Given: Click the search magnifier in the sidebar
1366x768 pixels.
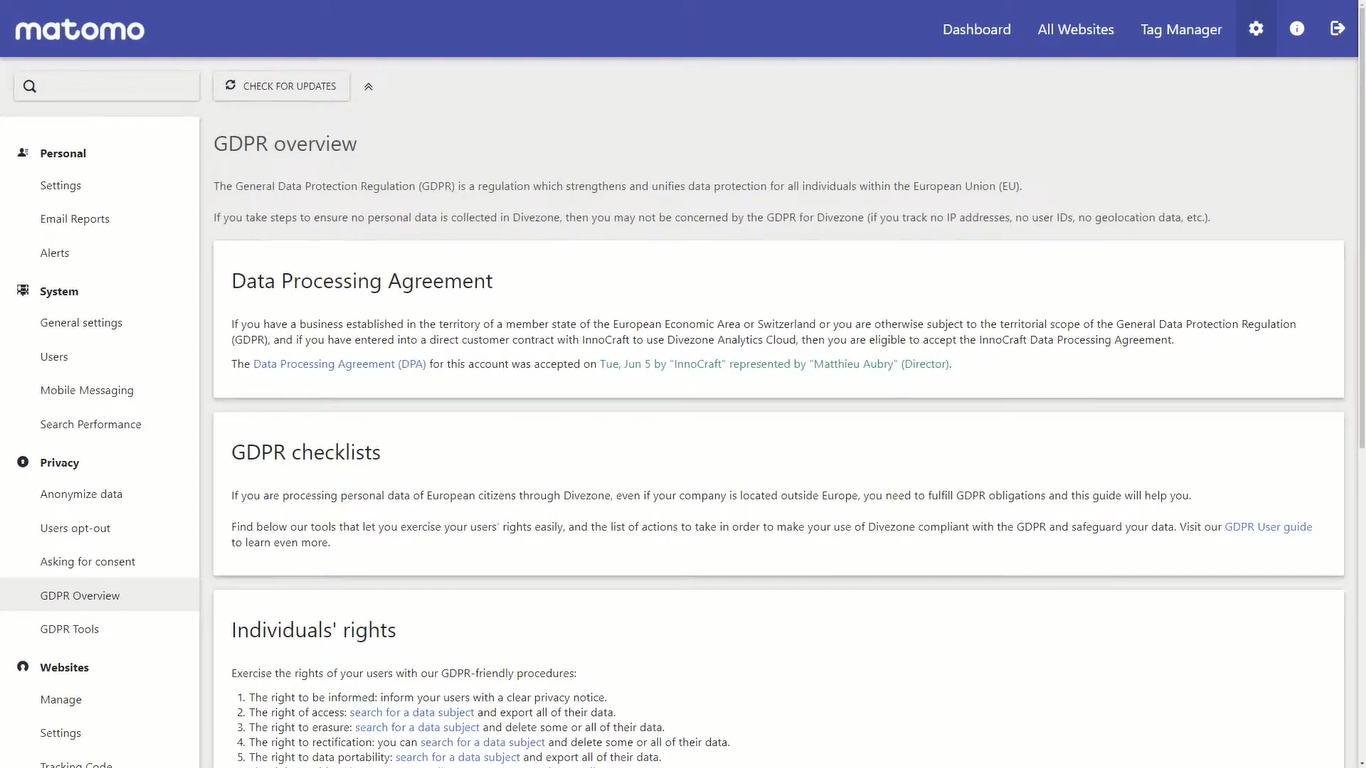Looking at the screenshot, I should (x=28, y=85).
